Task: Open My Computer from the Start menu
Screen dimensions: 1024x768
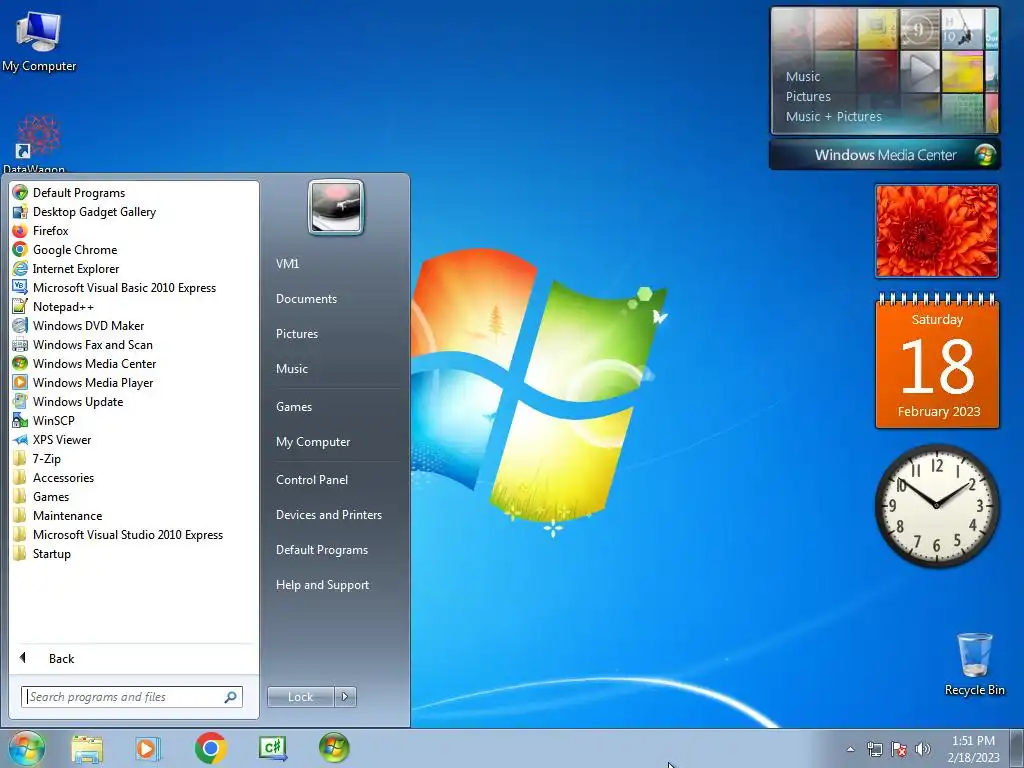Action: (313, 442)
